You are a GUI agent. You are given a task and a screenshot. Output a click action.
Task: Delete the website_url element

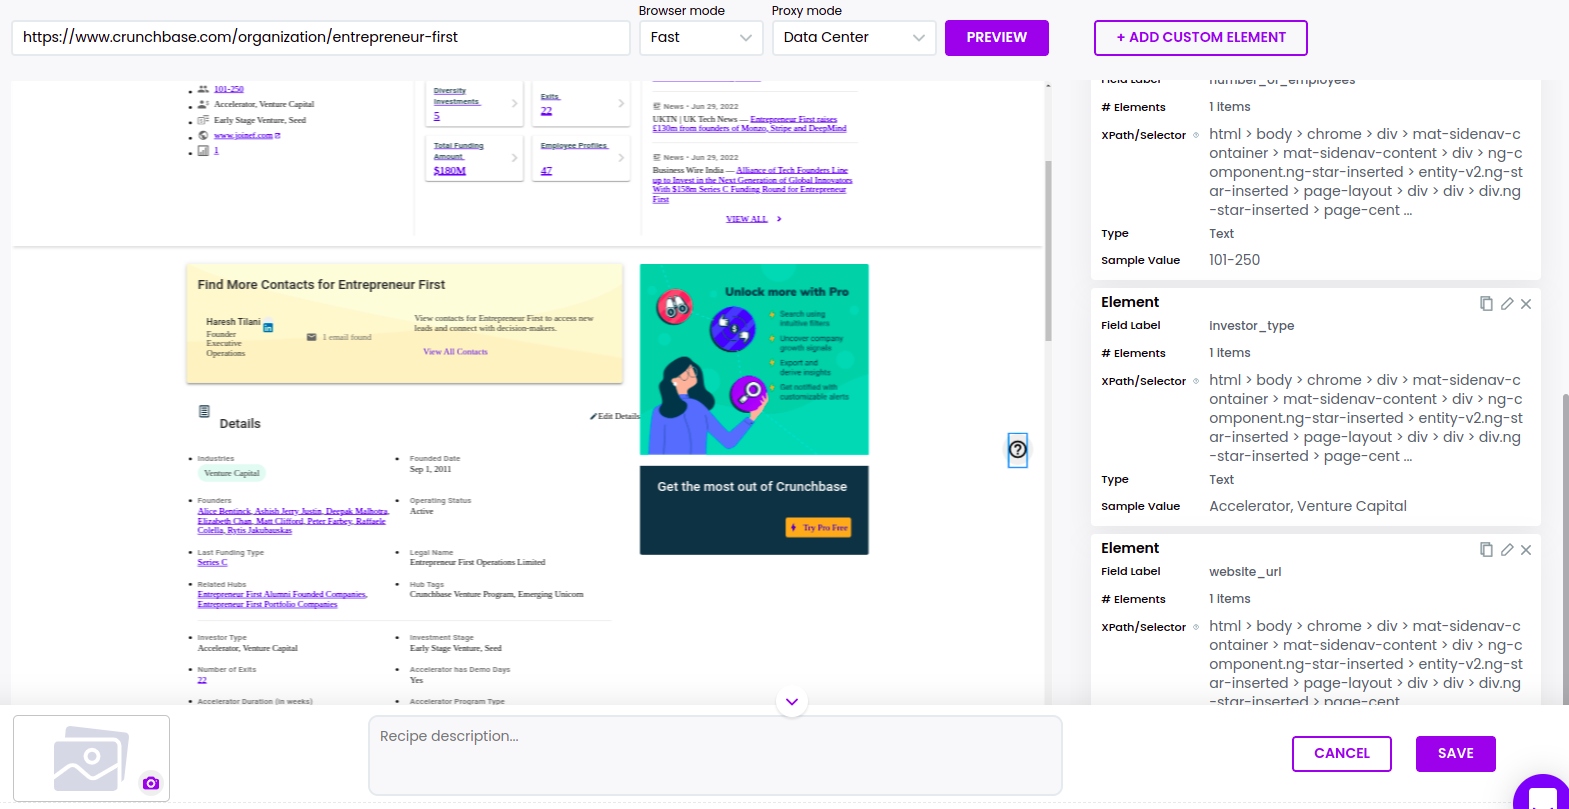(x=1526, y=550)
